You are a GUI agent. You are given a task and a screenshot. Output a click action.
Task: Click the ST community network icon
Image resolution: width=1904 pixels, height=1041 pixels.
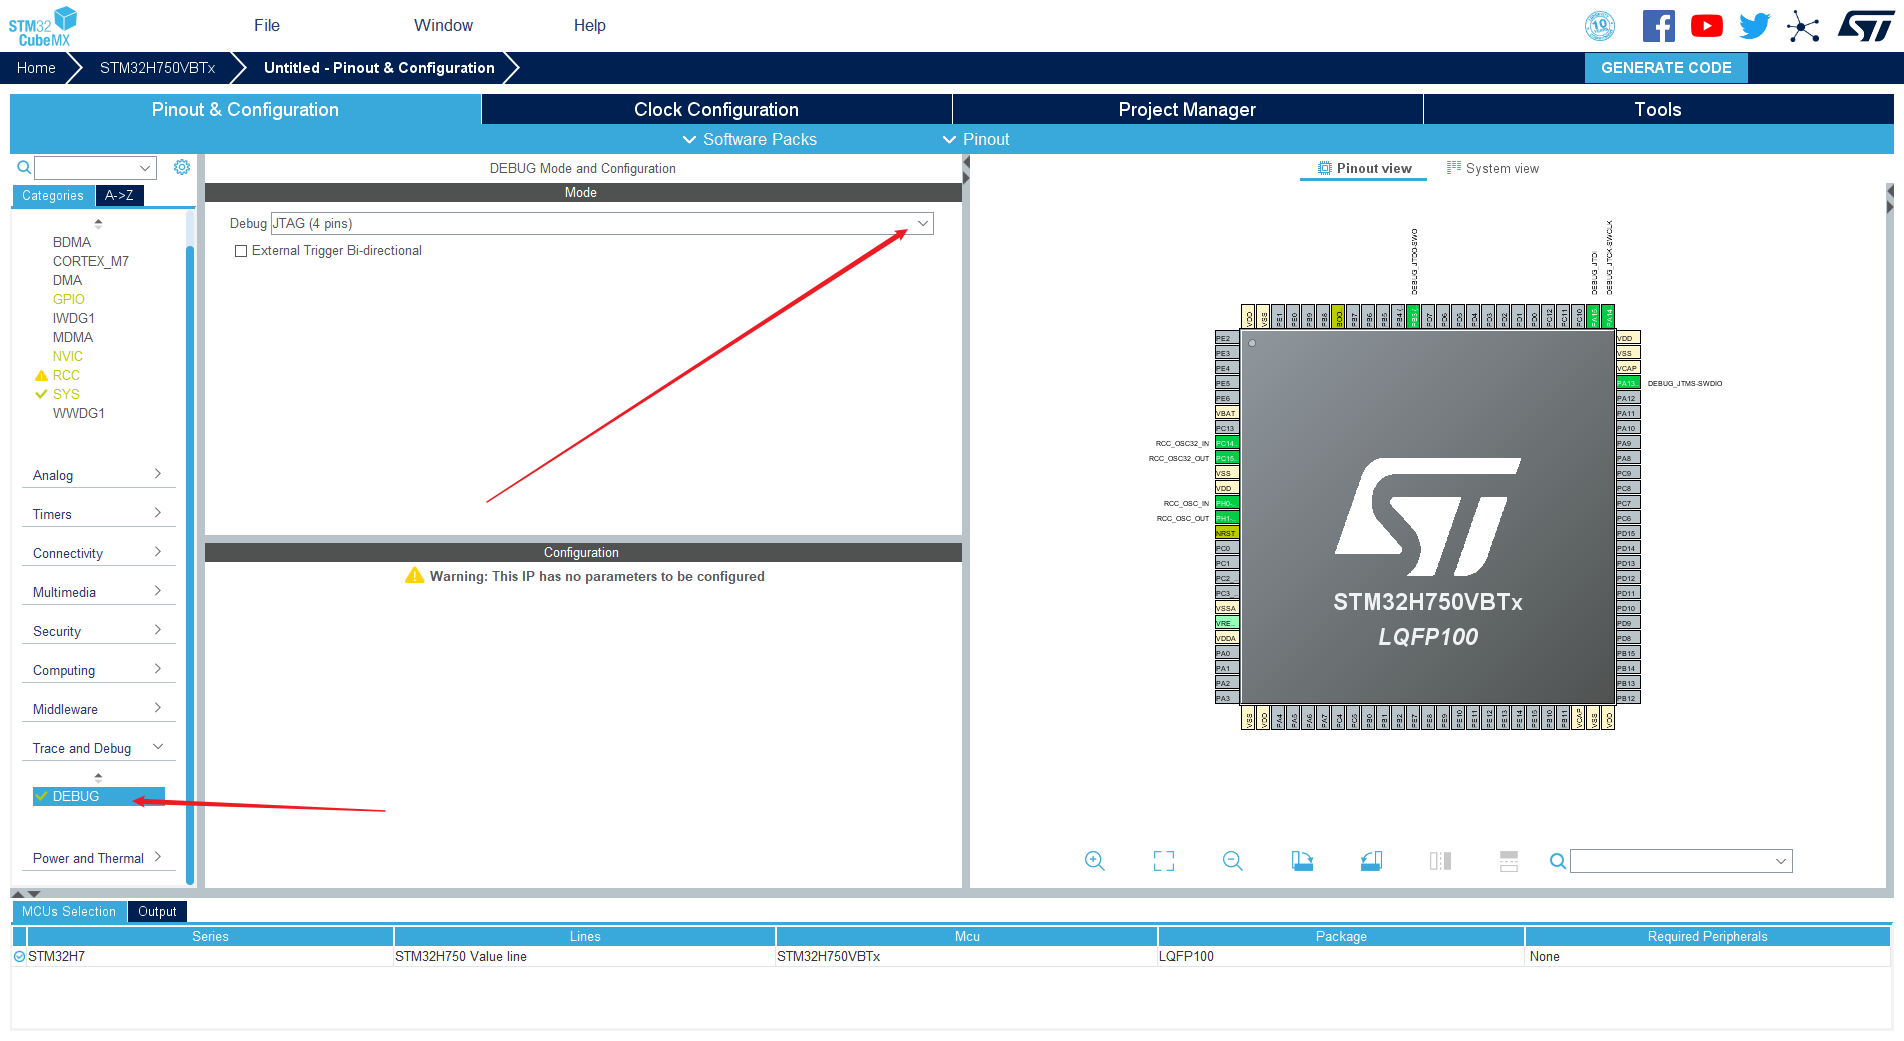(x=1803, y=26)
